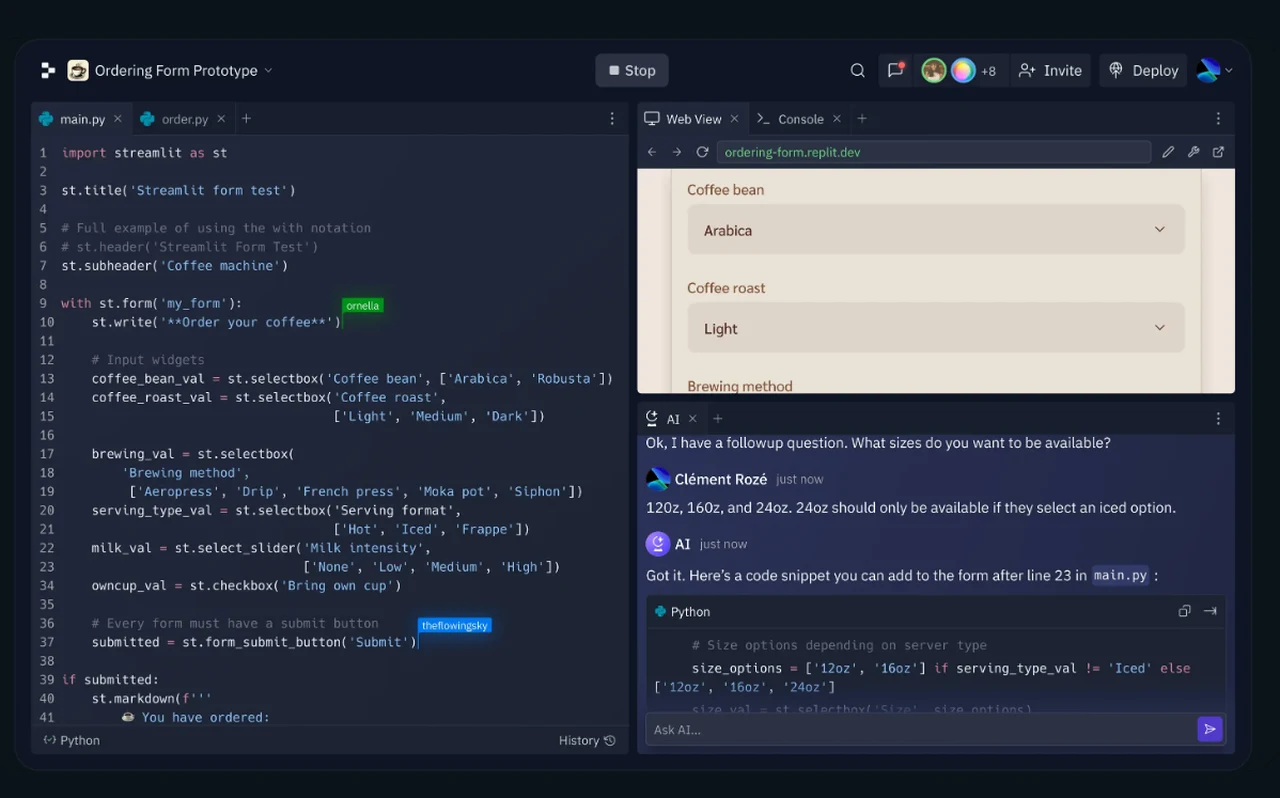Click the pencil edit icon in Web View toolbar
The height and width of the screenshot is (798, 1280).
click(1168, 151)
